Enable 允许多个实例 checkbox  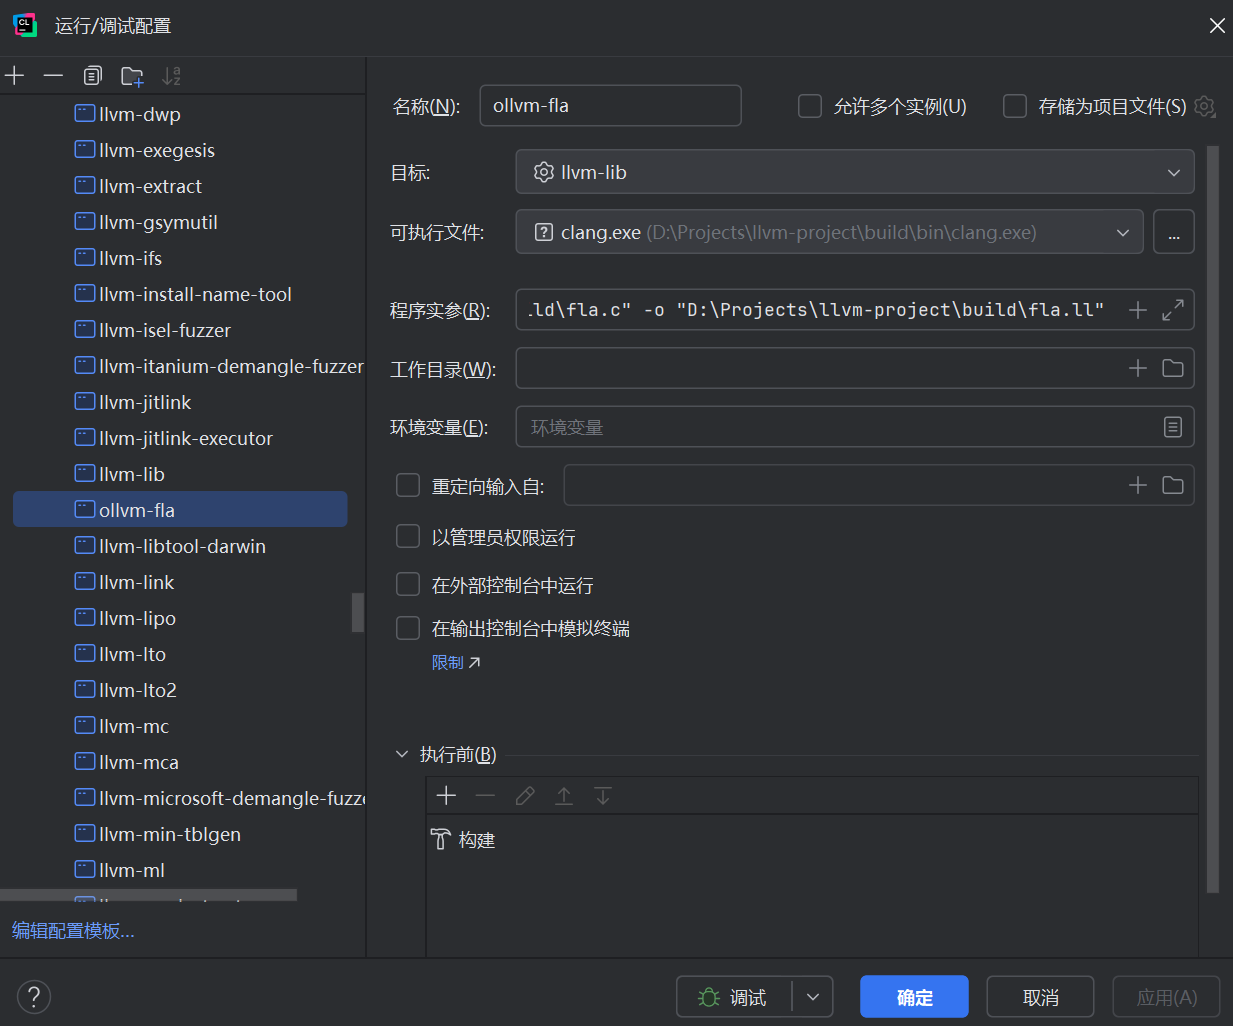click(810, 106)
